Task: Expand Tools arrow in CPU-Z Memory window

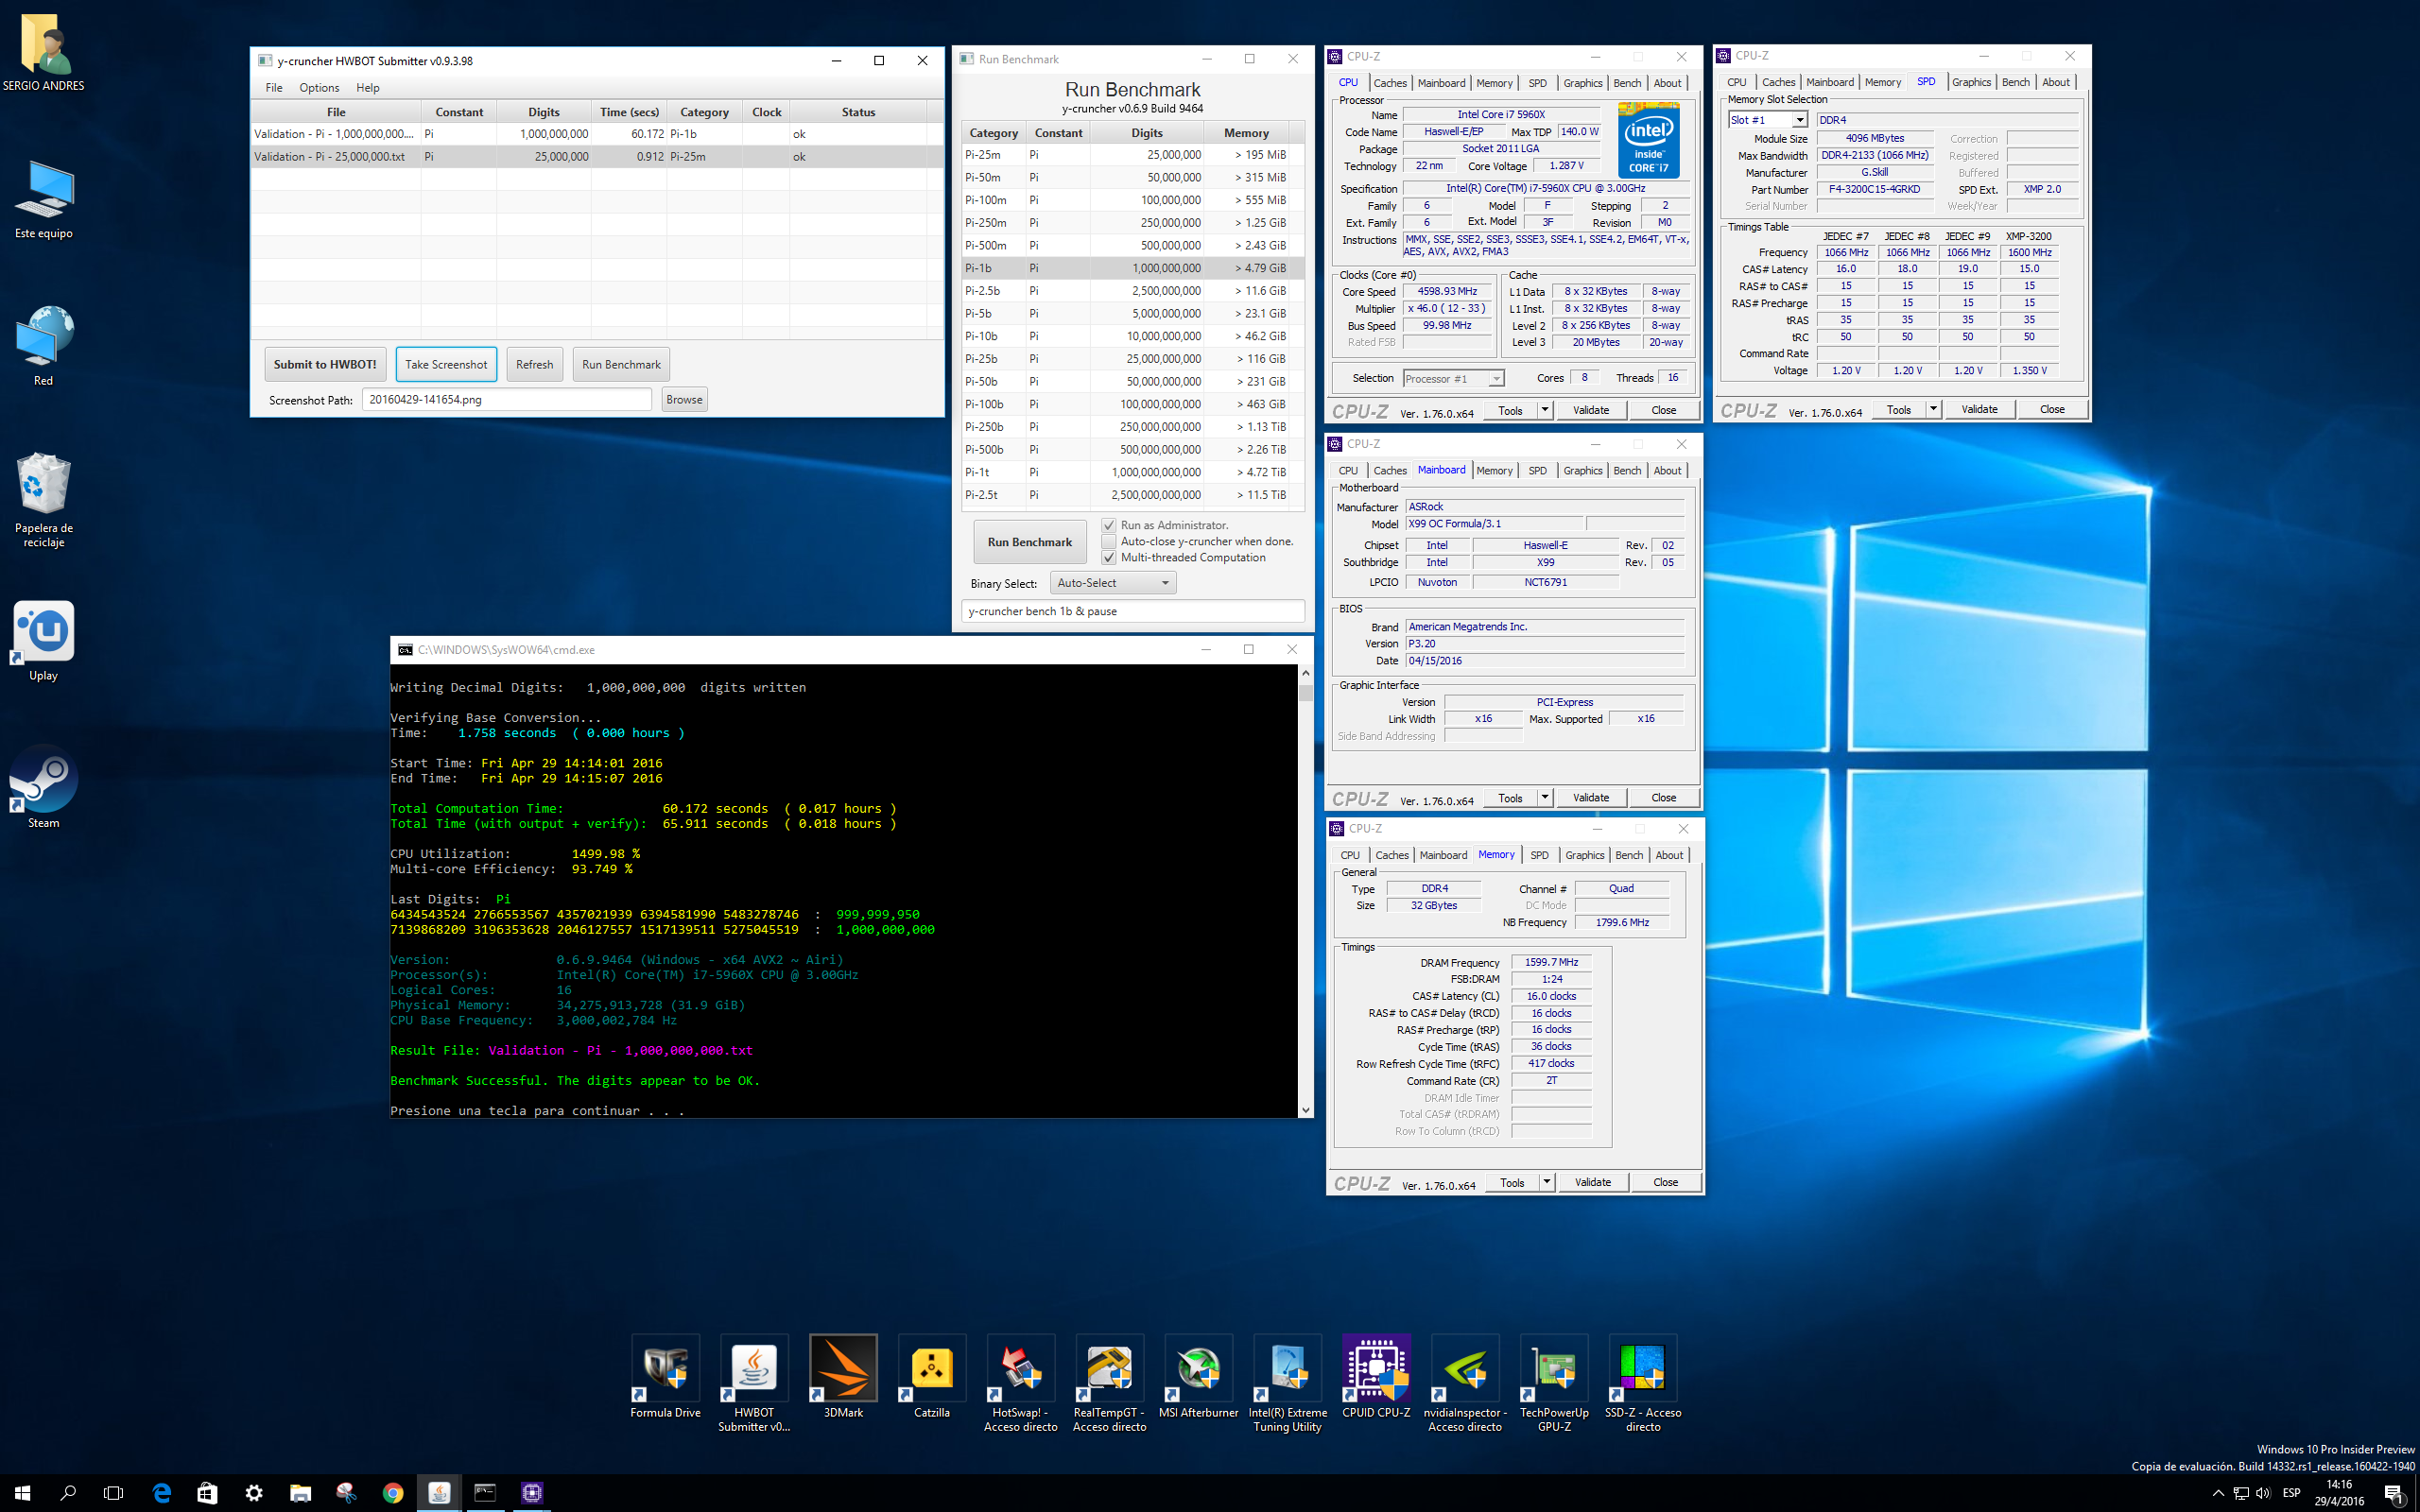Action: [1547, 1182]
